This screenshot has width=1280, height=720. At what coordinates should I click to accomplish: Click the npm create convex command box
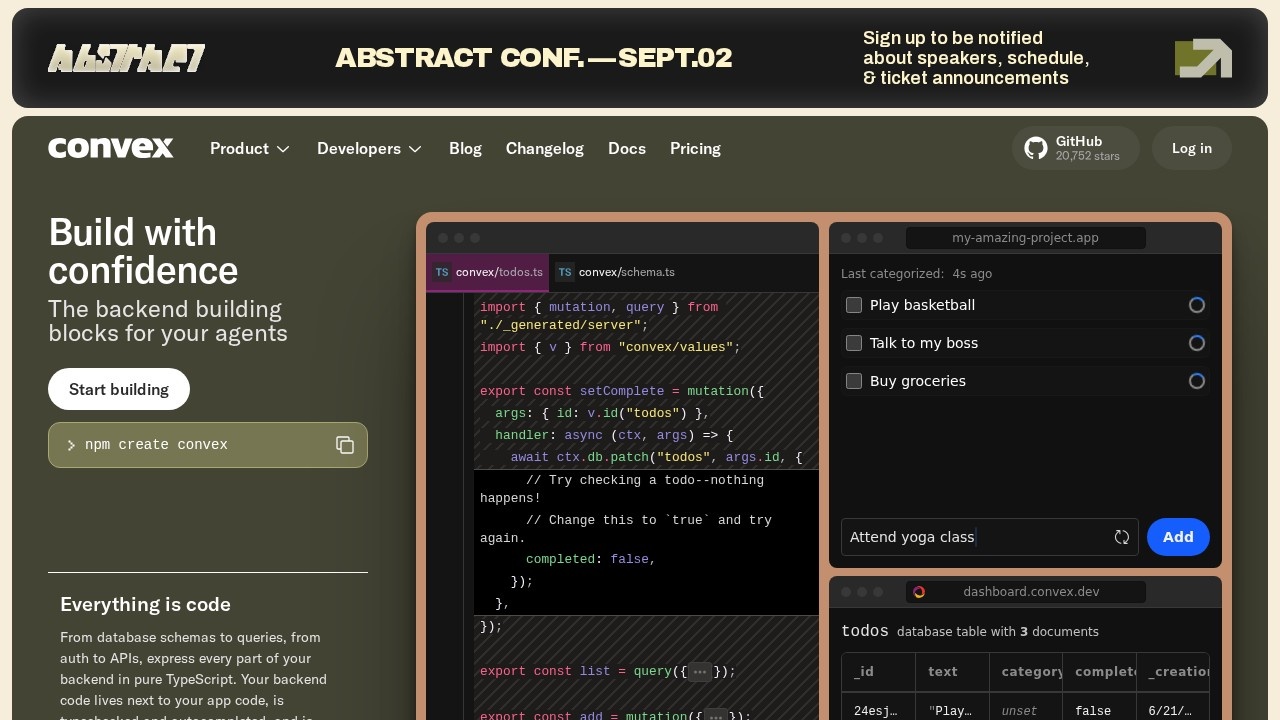pos(208,445)
